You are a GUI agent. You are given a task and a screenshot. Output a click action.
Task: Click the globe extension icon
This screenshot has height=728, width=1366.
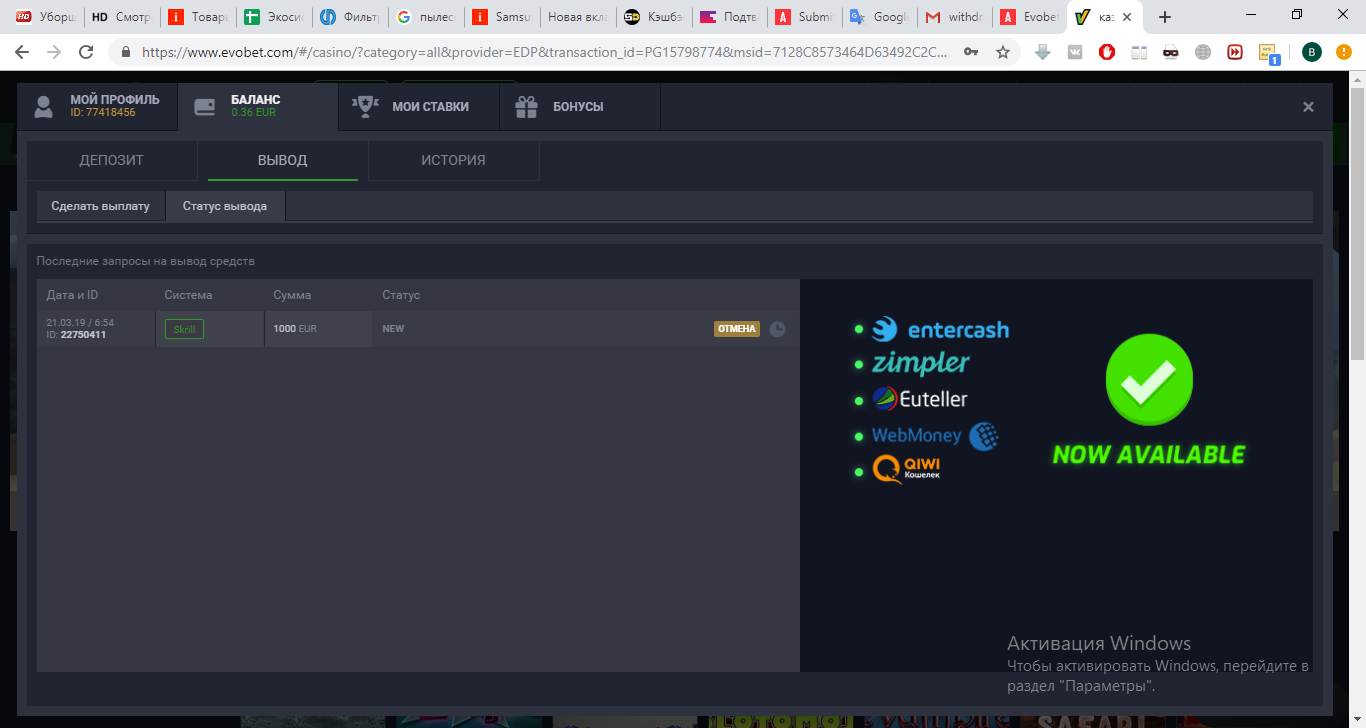coord(1203,52)
